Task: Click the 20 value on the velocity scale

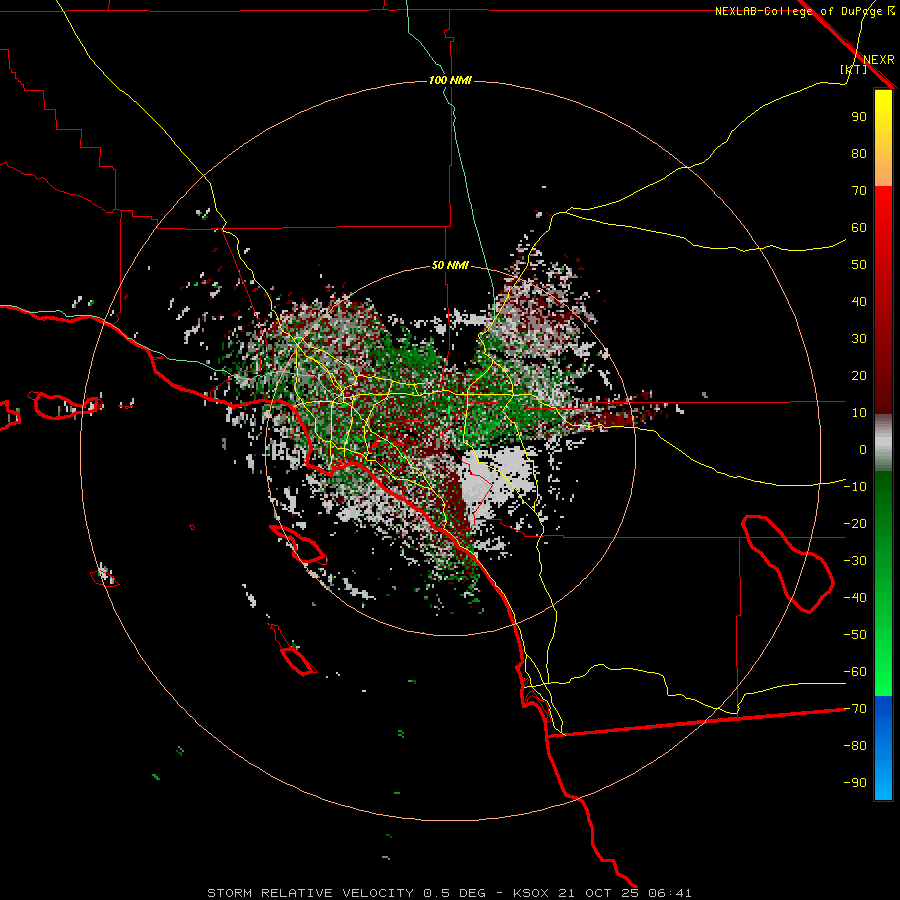Action: pyautogui.click(x=859, y=375)
